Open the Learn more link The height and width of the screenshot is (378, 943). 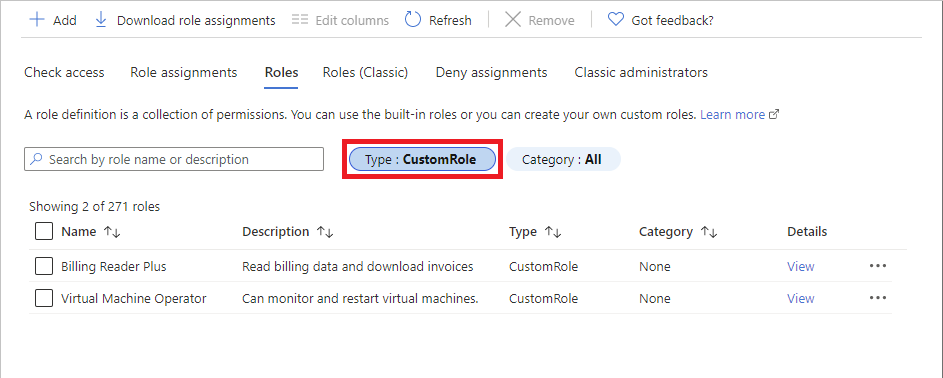(x=733, y=114)
